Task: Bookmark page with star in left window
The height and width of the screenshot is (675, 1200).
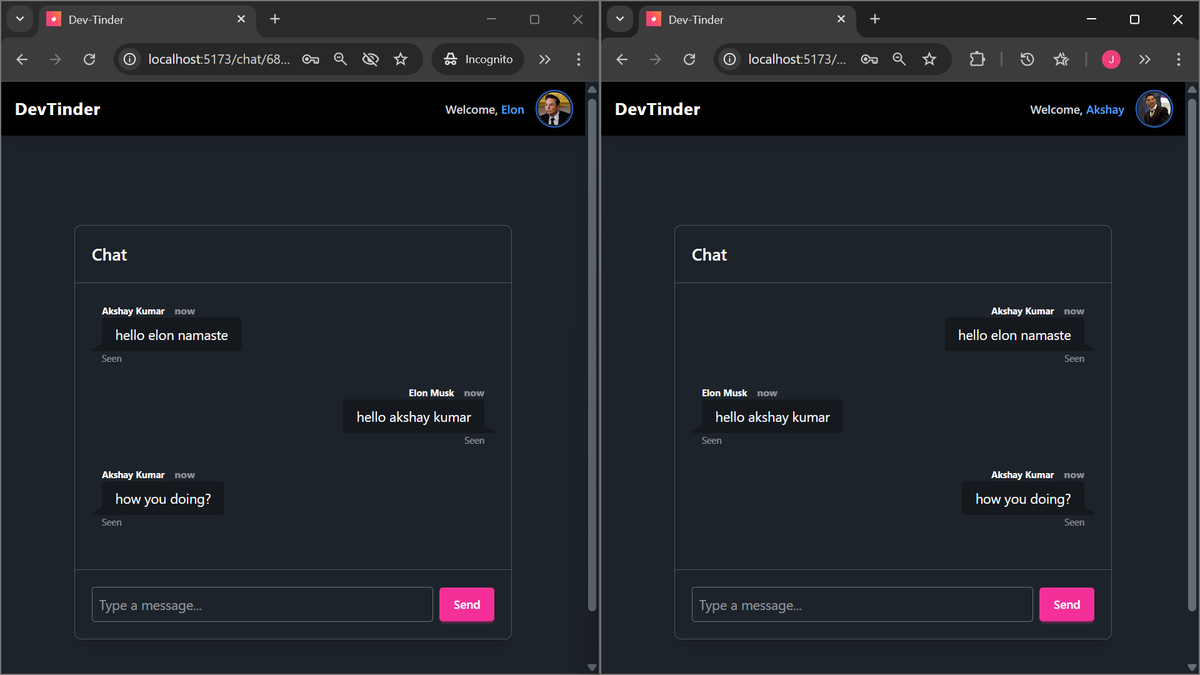Action: (x=401, y=59)
